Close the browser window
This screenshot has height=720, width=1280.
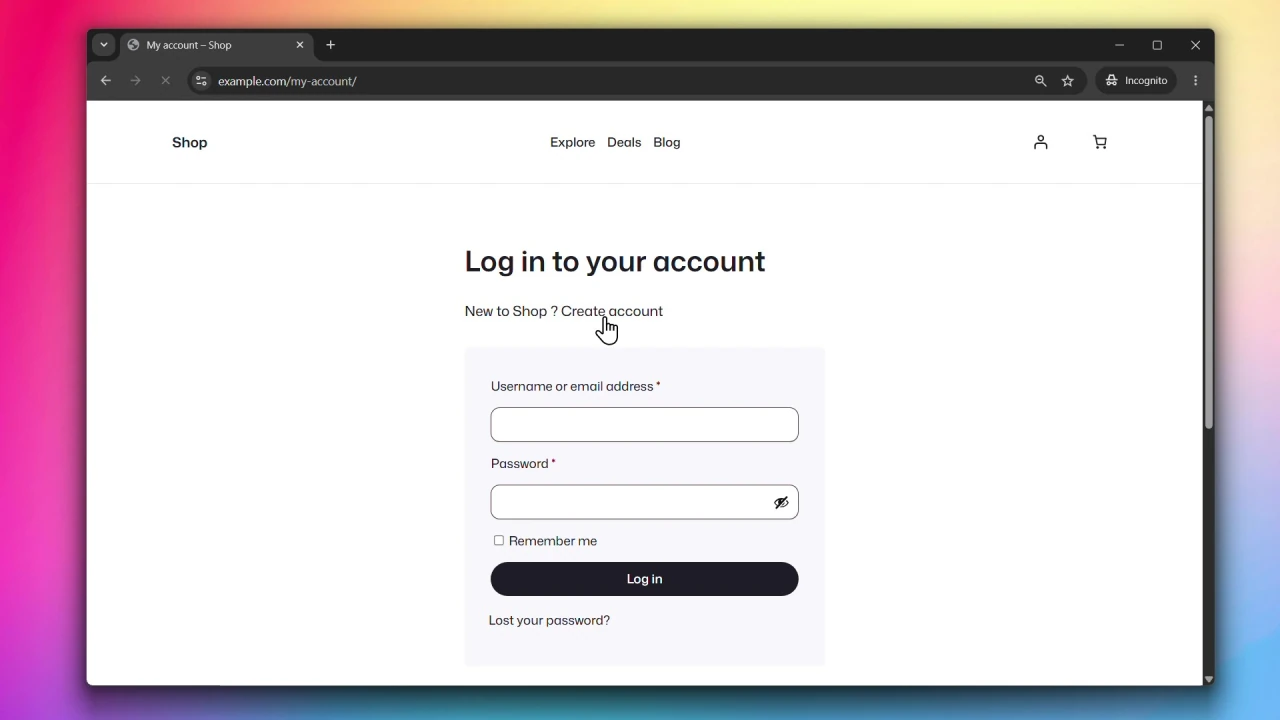pos(1196,45)
